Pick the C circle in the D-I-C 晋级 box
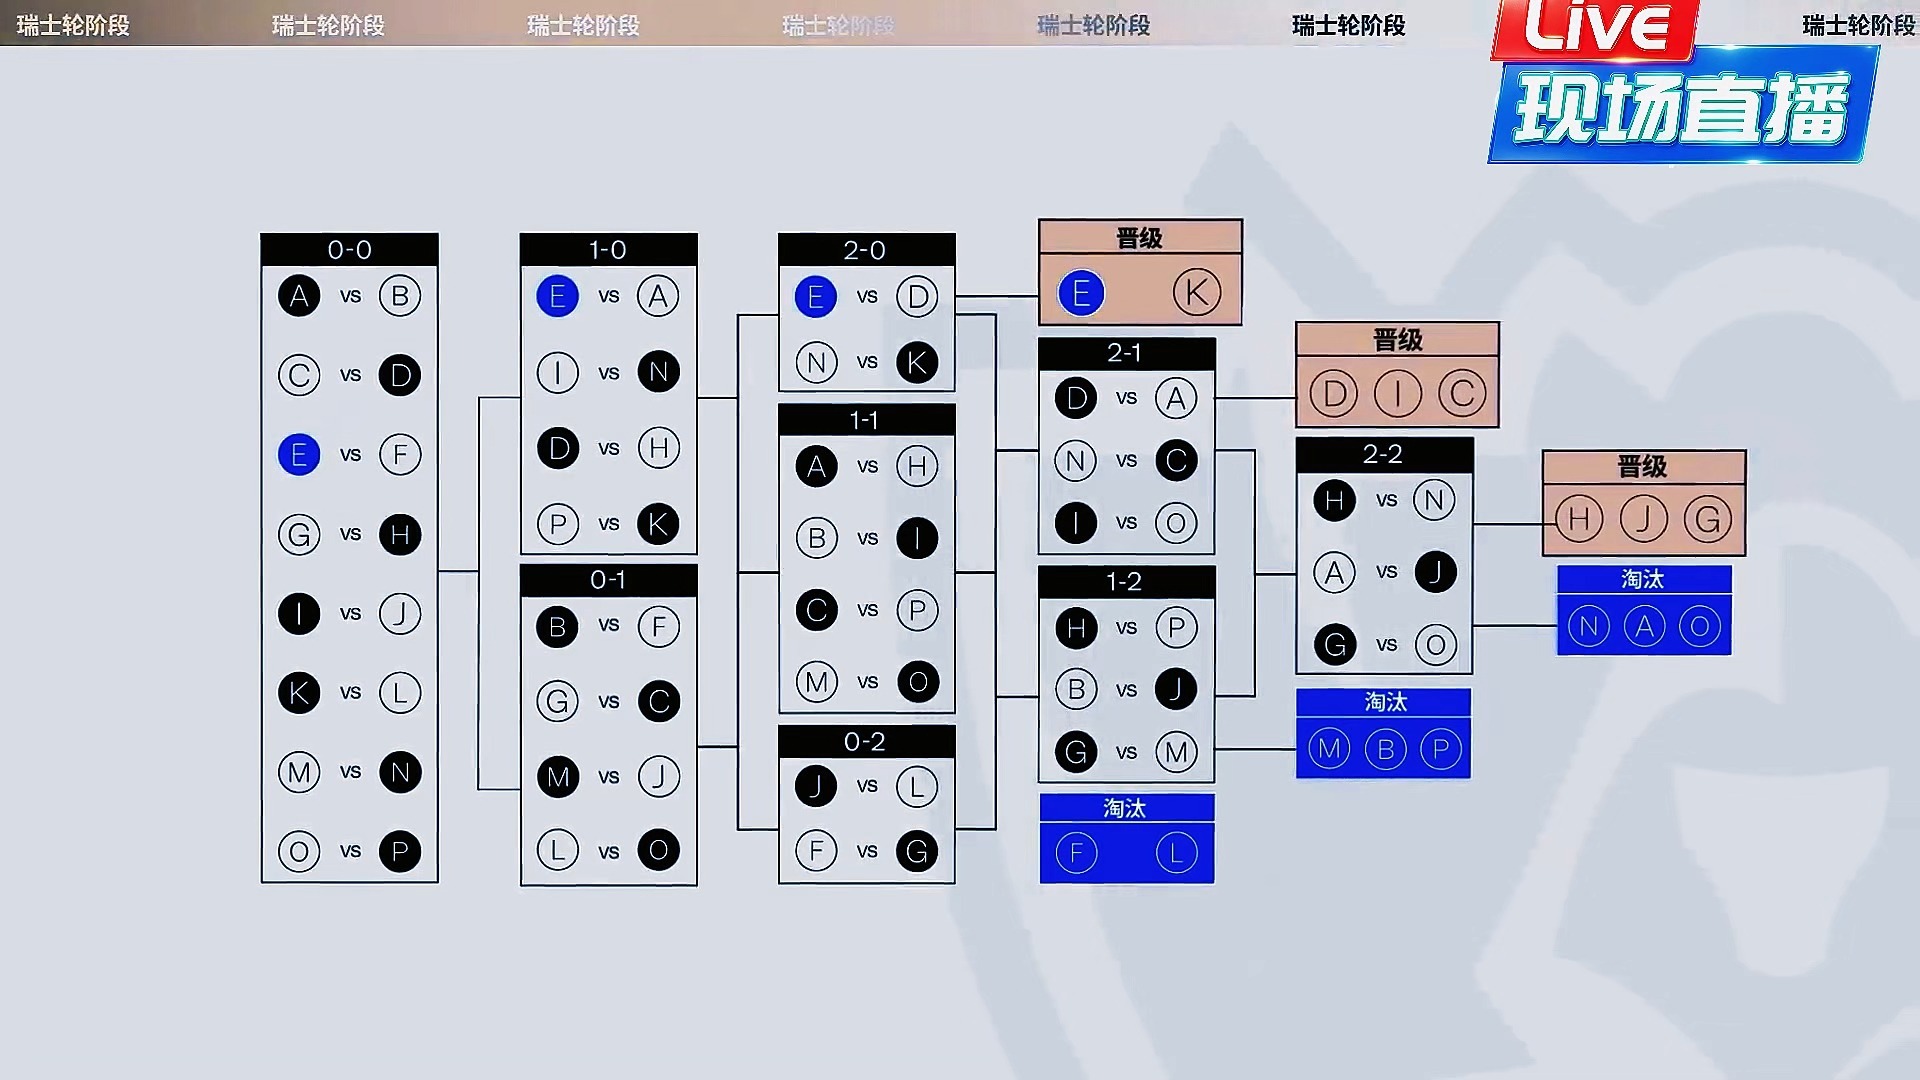 click(x=1462, y=394)
